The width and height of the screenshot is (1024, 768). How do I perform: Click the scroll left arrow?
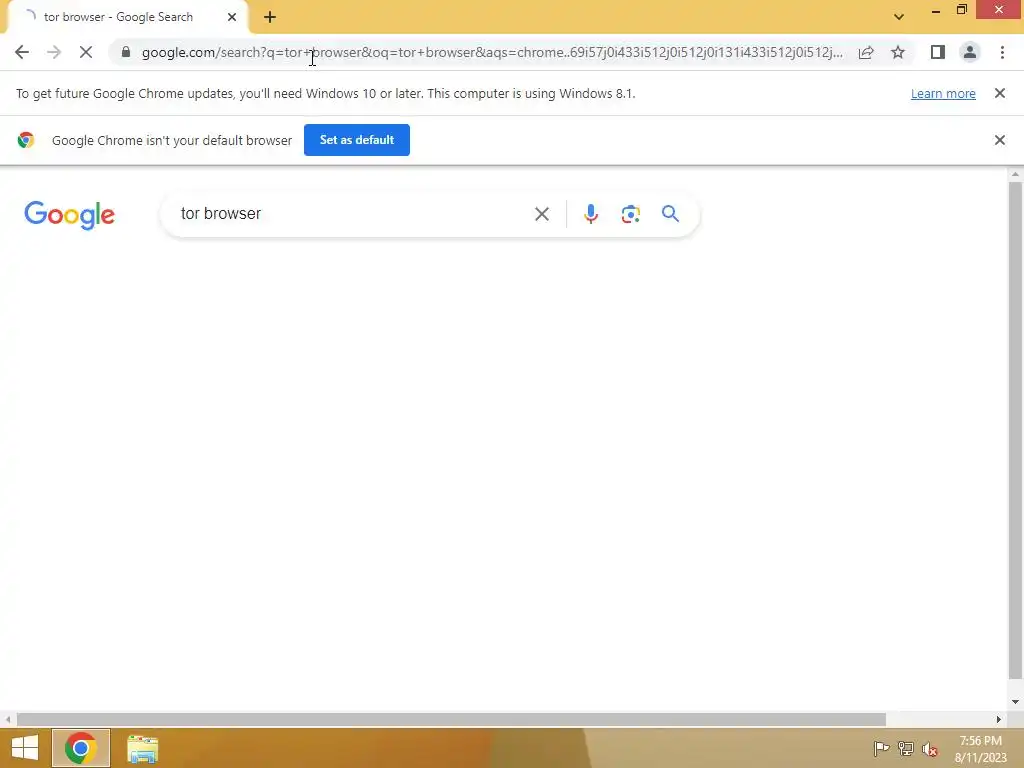click(8, 719)
